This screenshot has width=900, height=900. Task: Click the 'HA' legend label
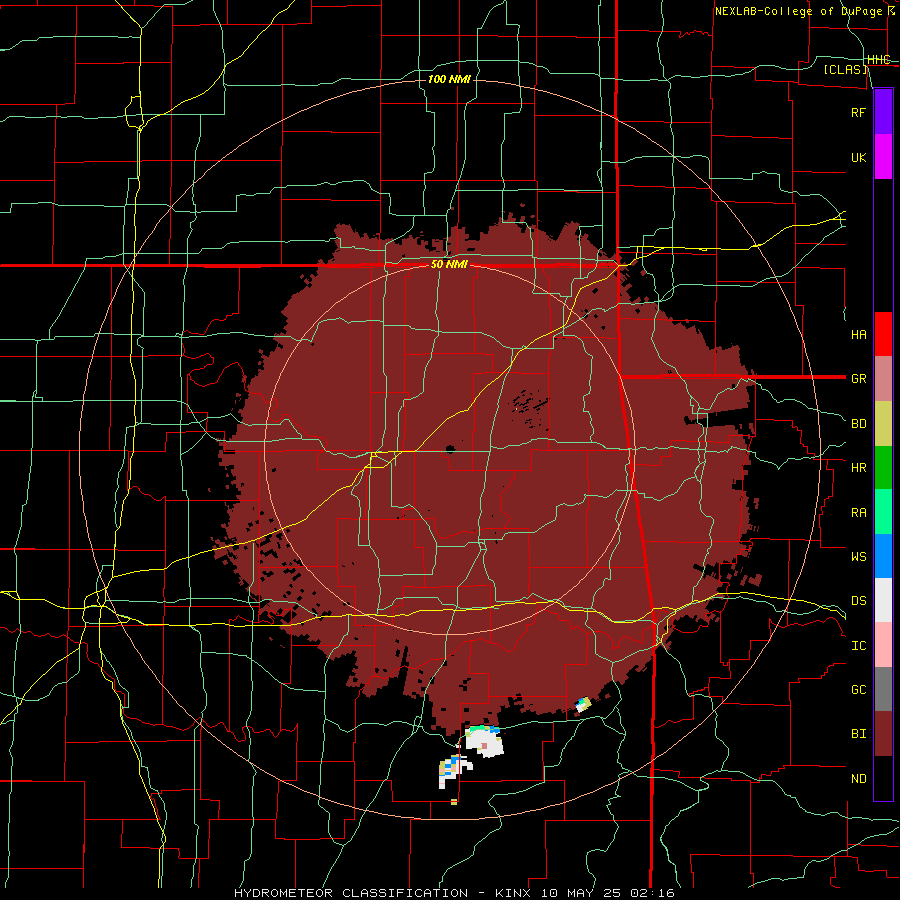click(x=859, y=334)
